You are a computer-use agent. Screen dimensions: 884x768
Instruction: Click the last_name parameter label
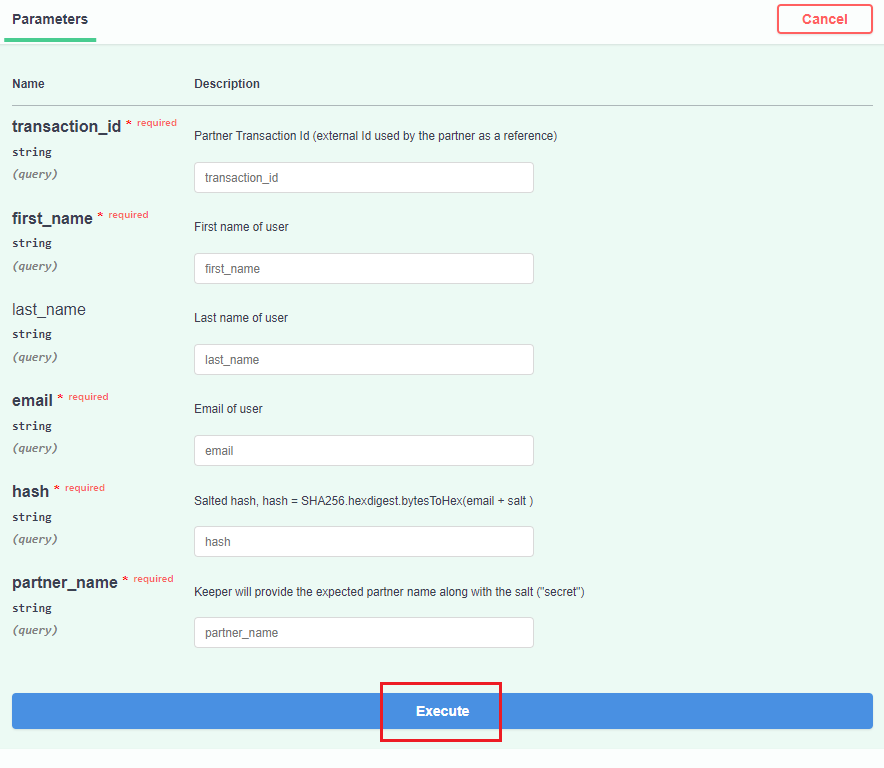click(x=49, y=310)
